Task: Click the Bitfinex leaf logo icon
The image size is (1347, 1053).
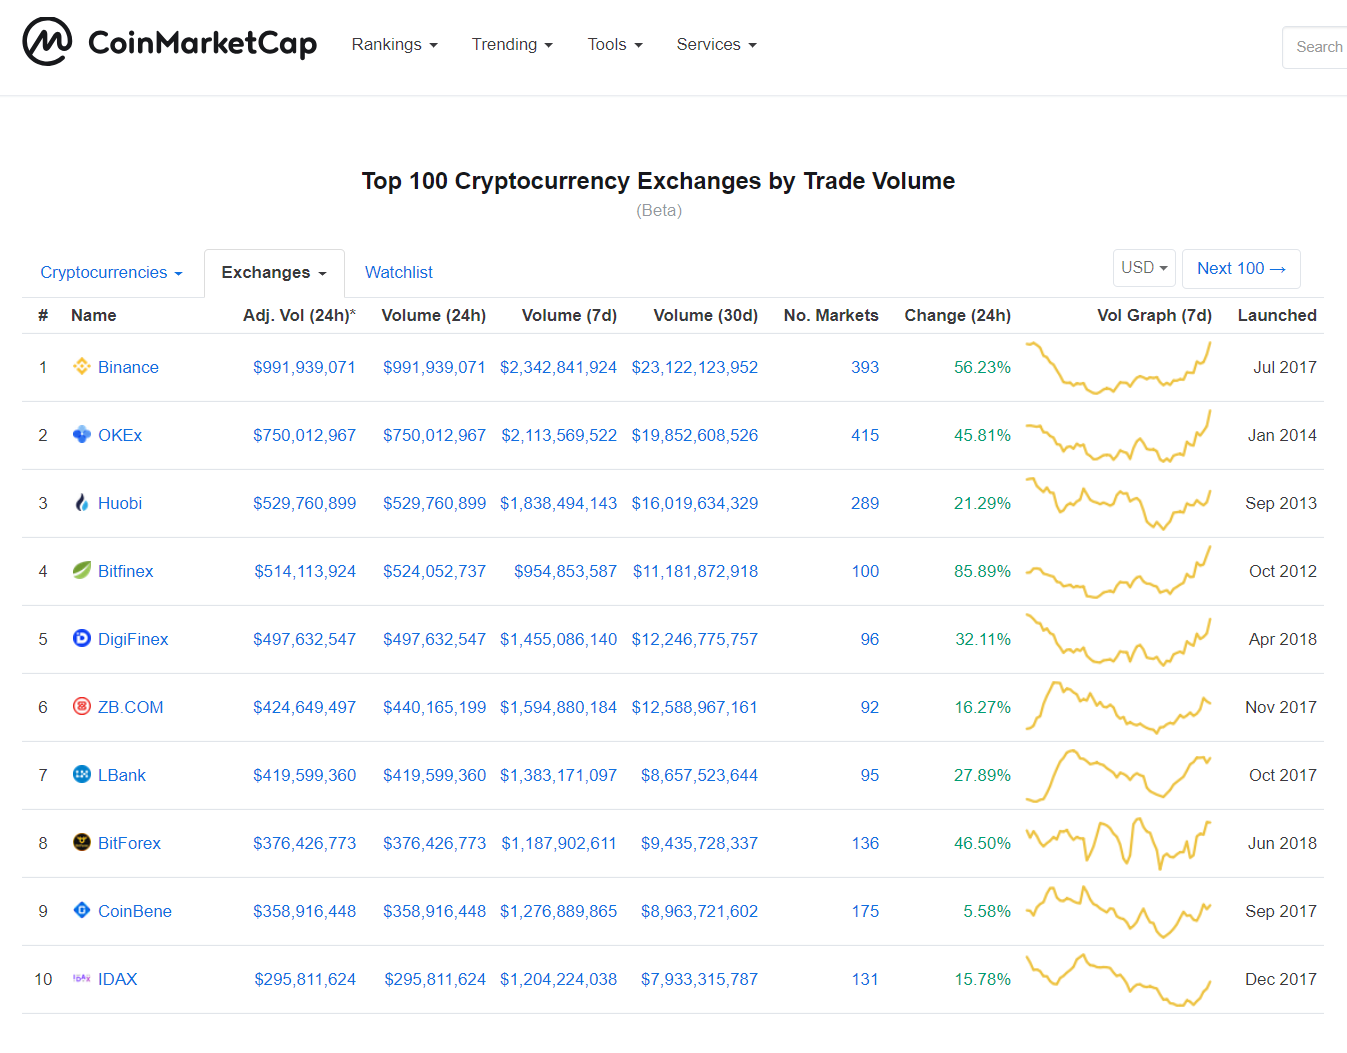Action: click(82, 571)
